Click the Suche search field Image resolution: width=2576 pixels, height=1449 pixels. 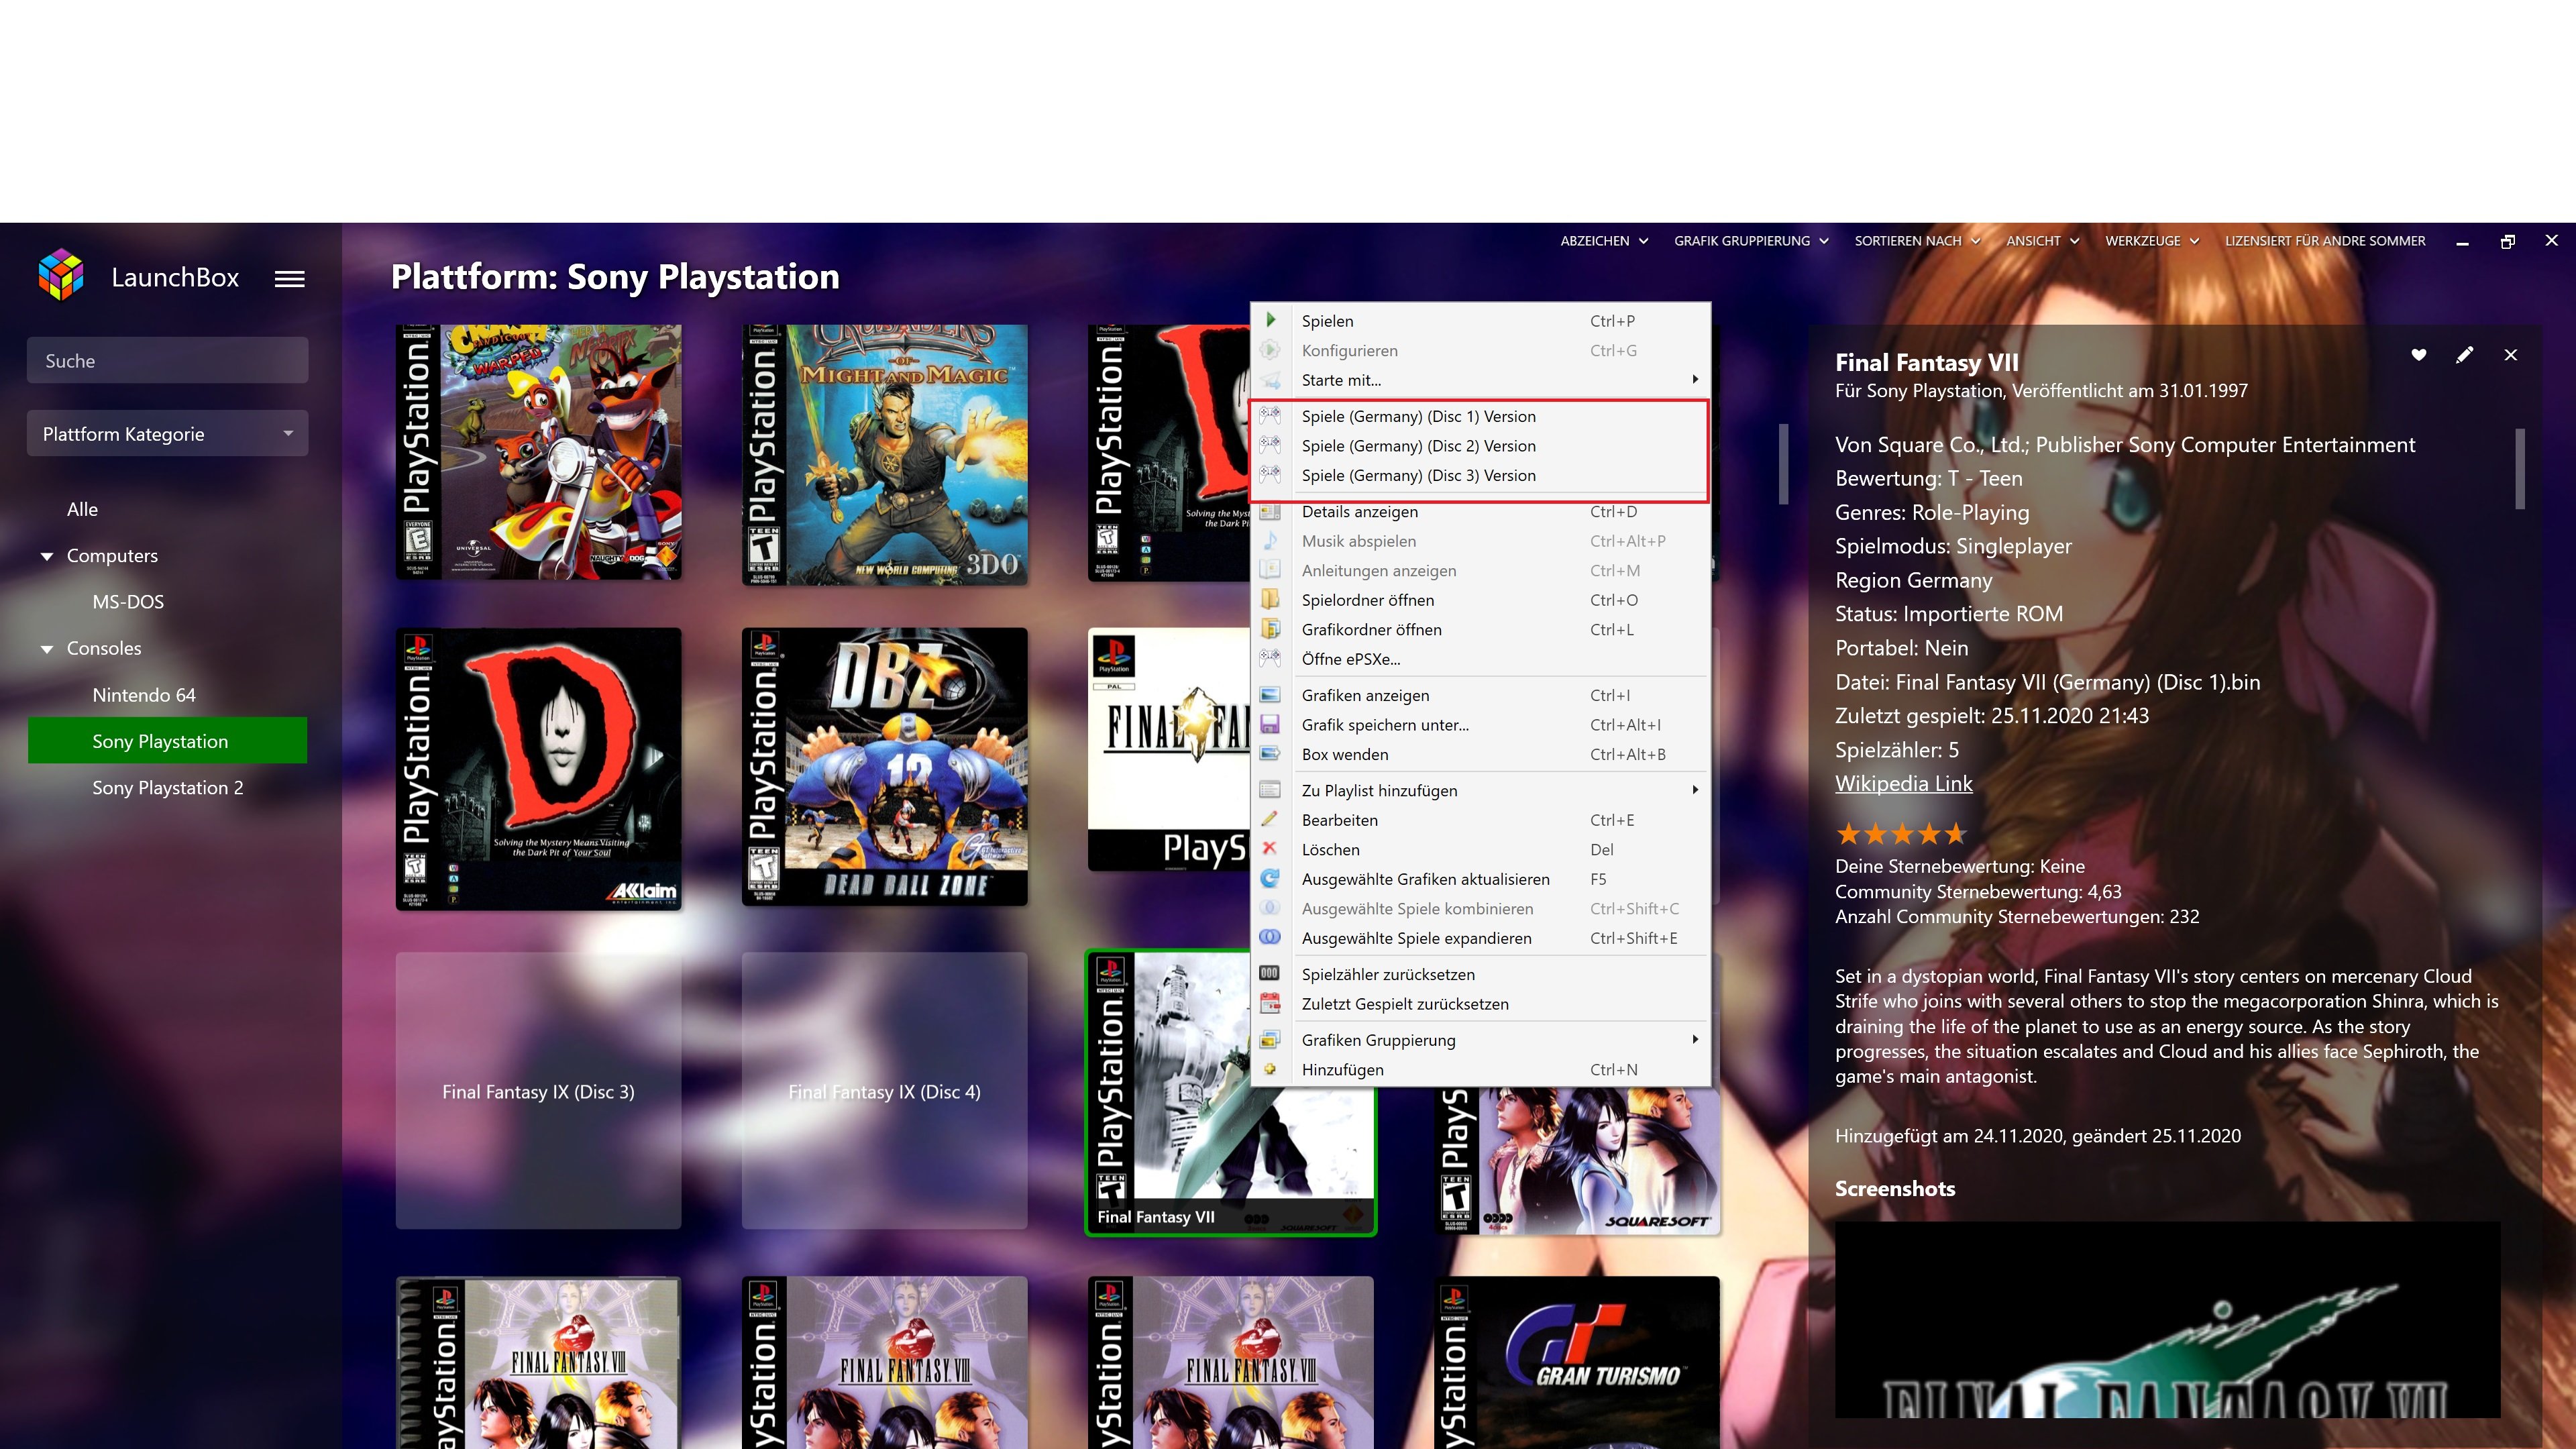(x=168, y=361)
